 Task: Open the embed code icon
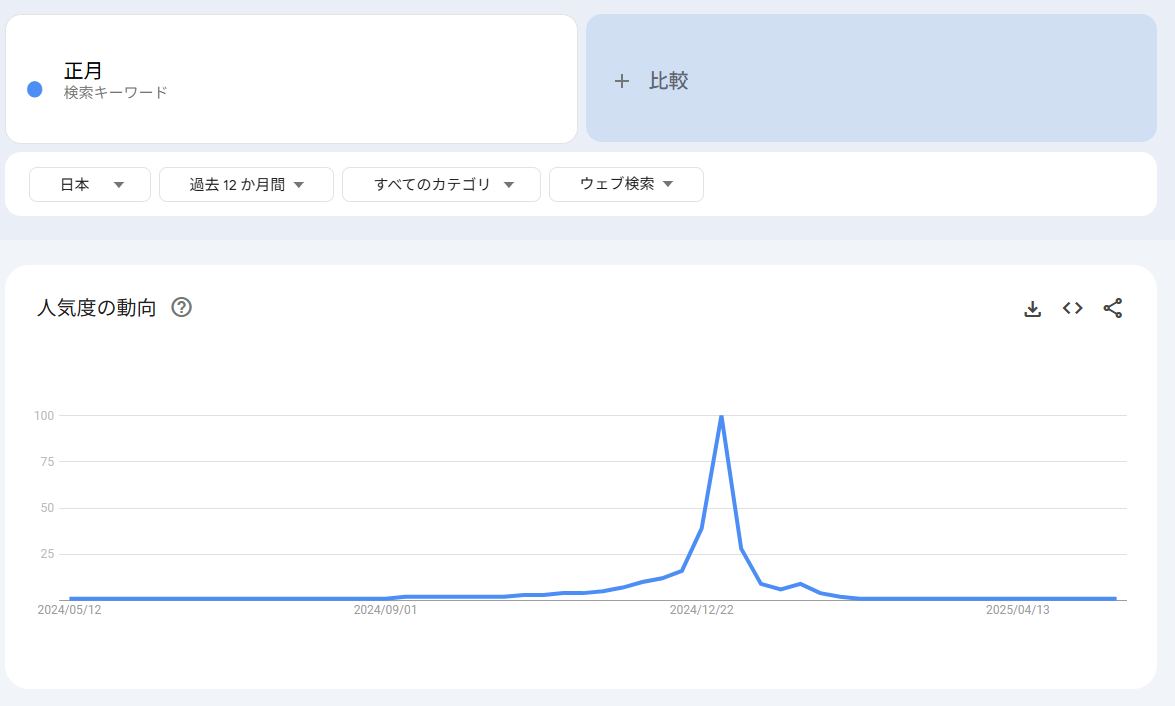pyautogui.click(x=1073, y=308)
